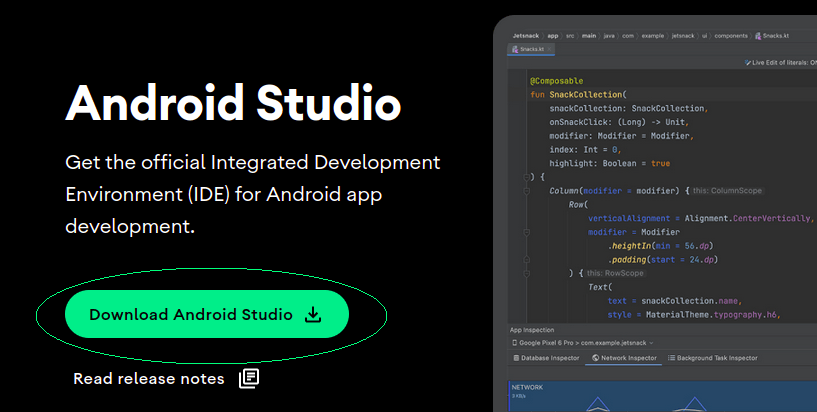Click the java breadcrumb segment

[x=609, y=36]
